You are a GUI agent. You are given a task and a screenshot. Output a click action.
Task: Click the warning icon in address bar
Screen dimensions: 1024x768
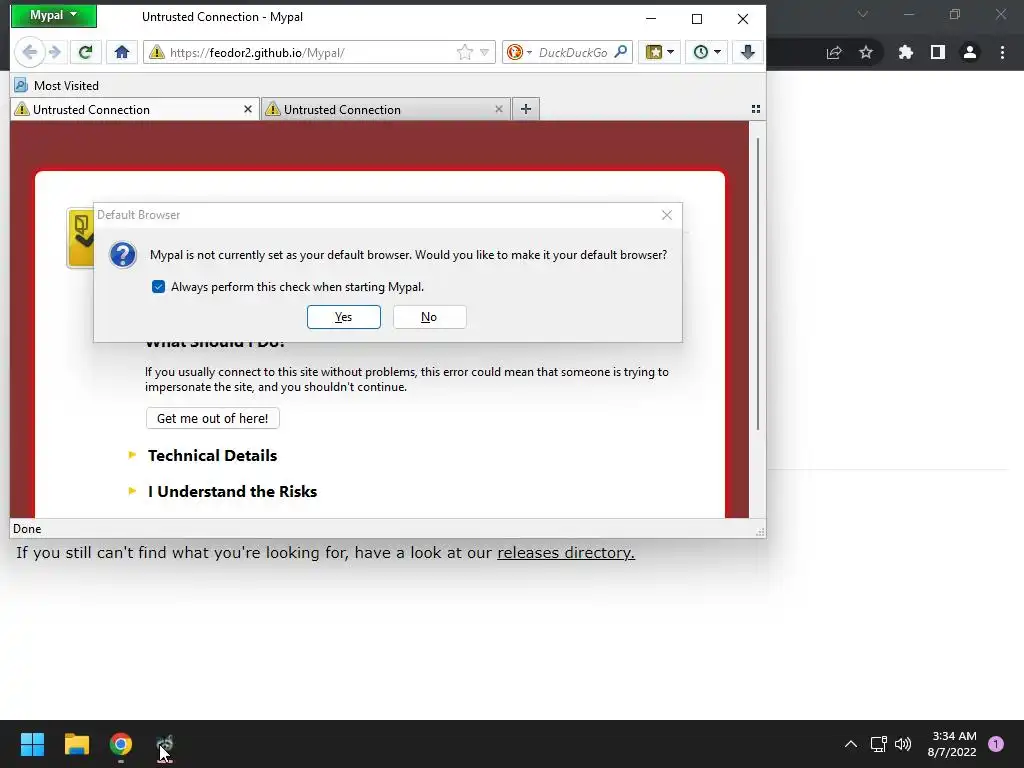[x=157, y=52]
